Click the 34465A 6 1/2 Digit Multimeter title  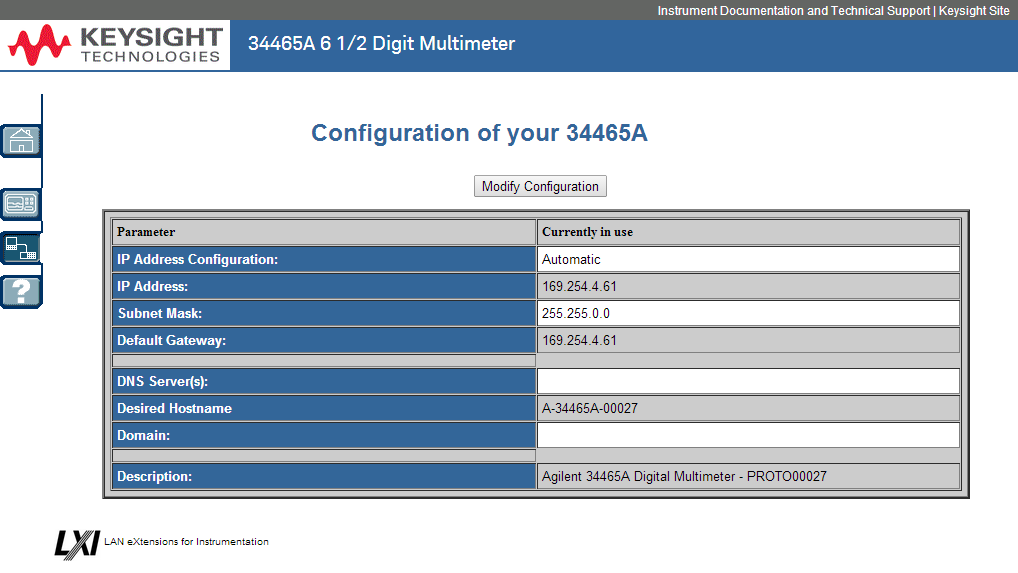click(381, 43)
